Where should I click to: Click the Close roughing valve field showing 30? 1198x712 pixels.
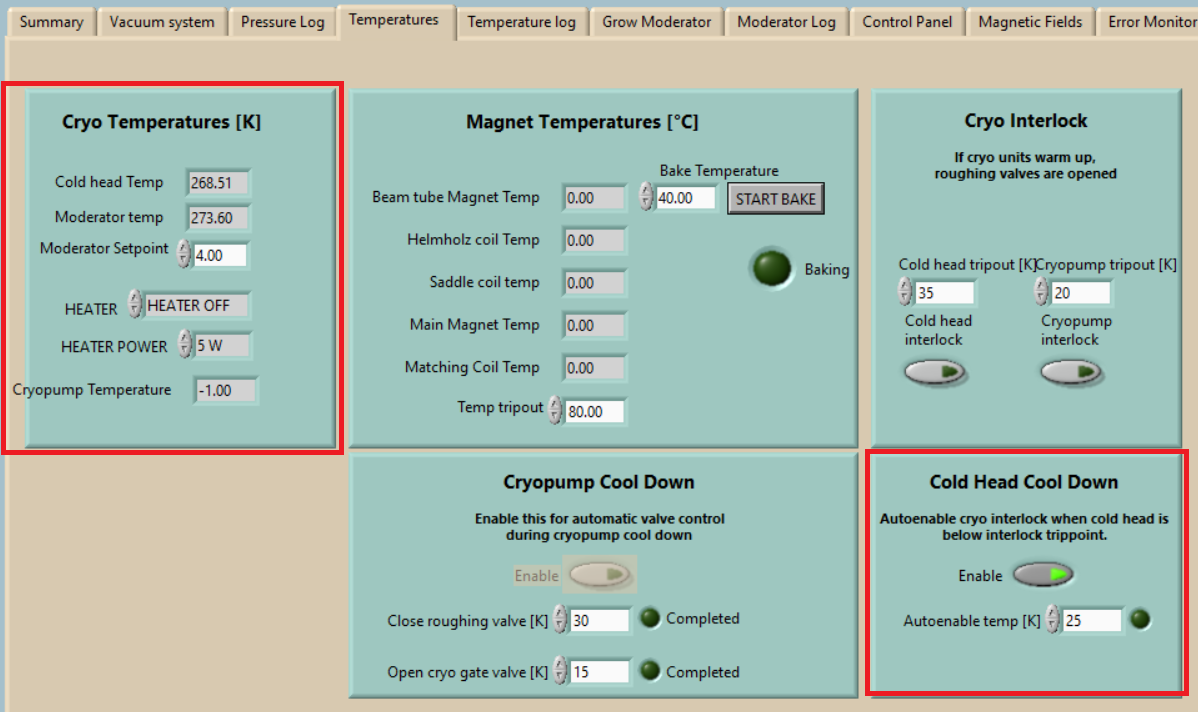[600, 620]
